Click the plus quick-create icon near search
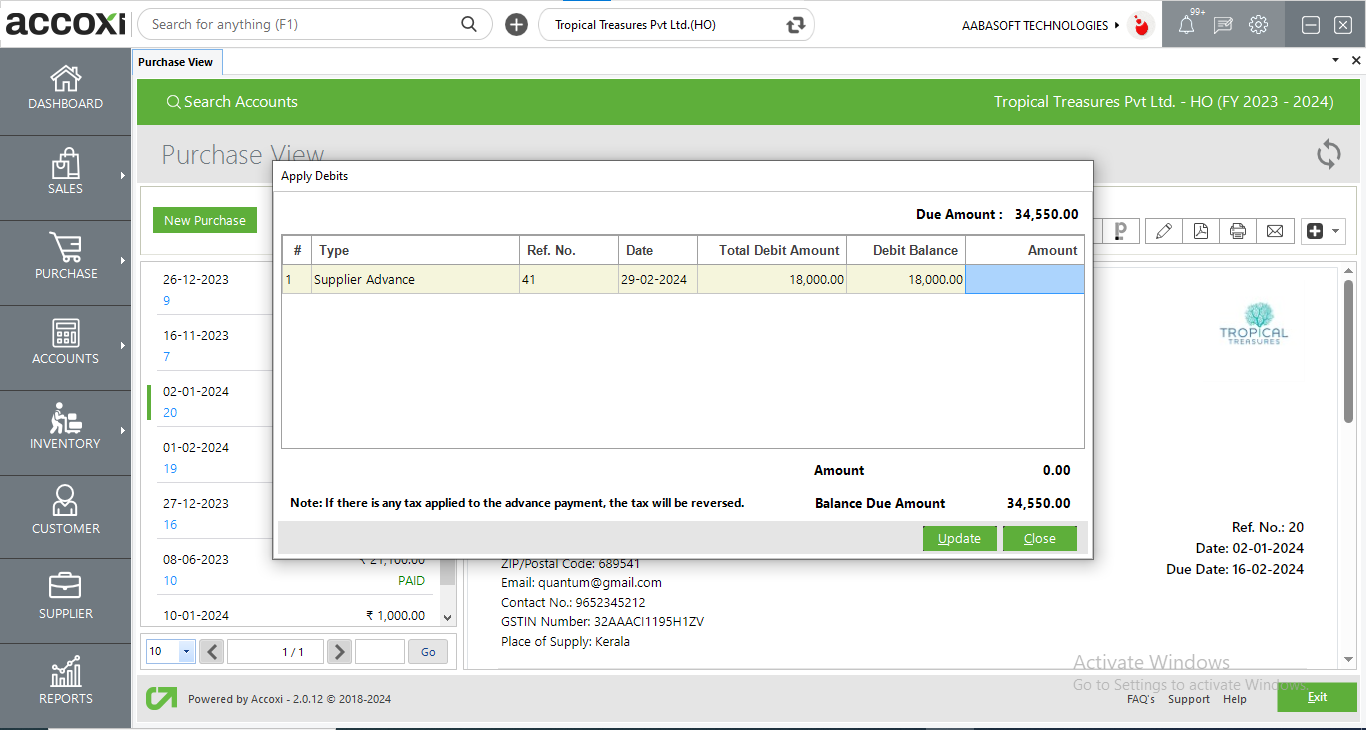This screenshot has height=730, width=1366. [516, 25]
